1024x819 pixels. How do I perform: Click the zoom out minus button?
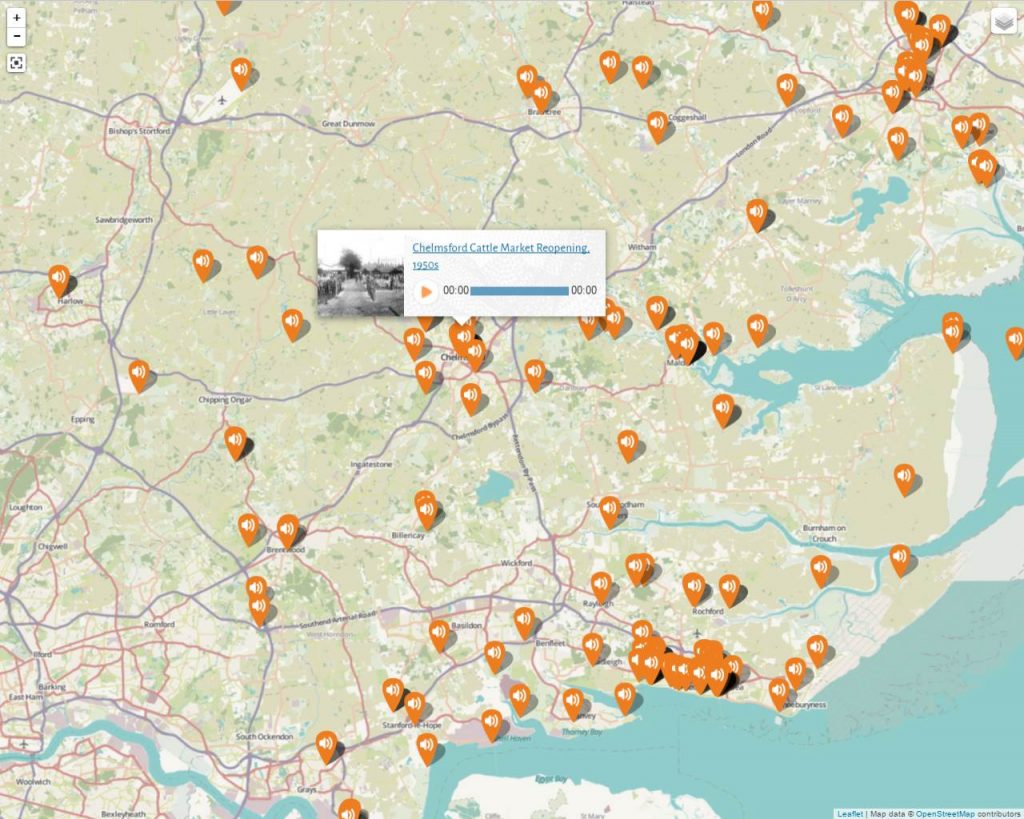[16, 37]
